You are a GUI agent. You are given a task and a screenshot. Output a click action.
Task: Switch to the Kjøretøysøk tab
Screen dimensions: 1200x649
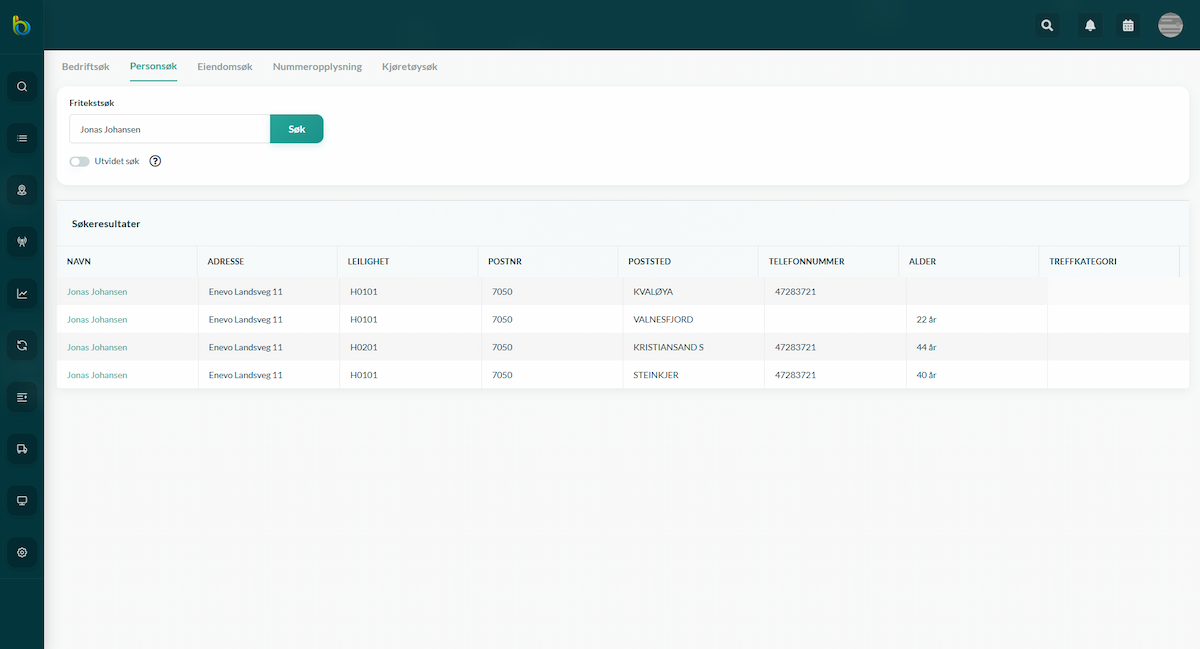[x=410, y=67]
